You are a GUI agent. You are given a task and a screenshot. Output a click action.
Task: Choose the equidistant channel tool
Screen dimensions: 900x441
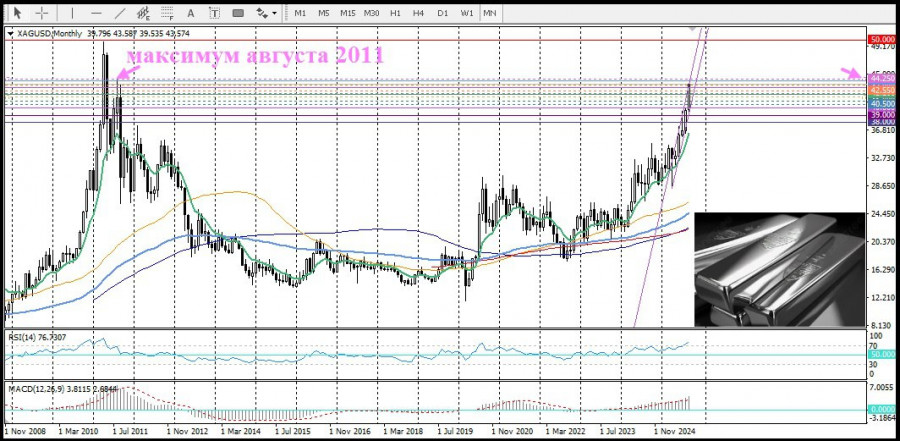143,13
